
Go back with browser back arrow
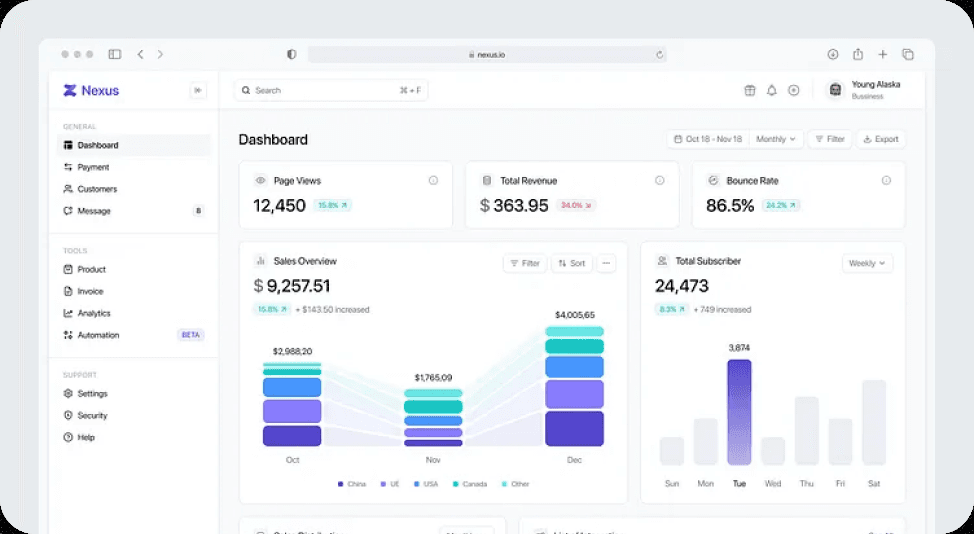[140, 55]
